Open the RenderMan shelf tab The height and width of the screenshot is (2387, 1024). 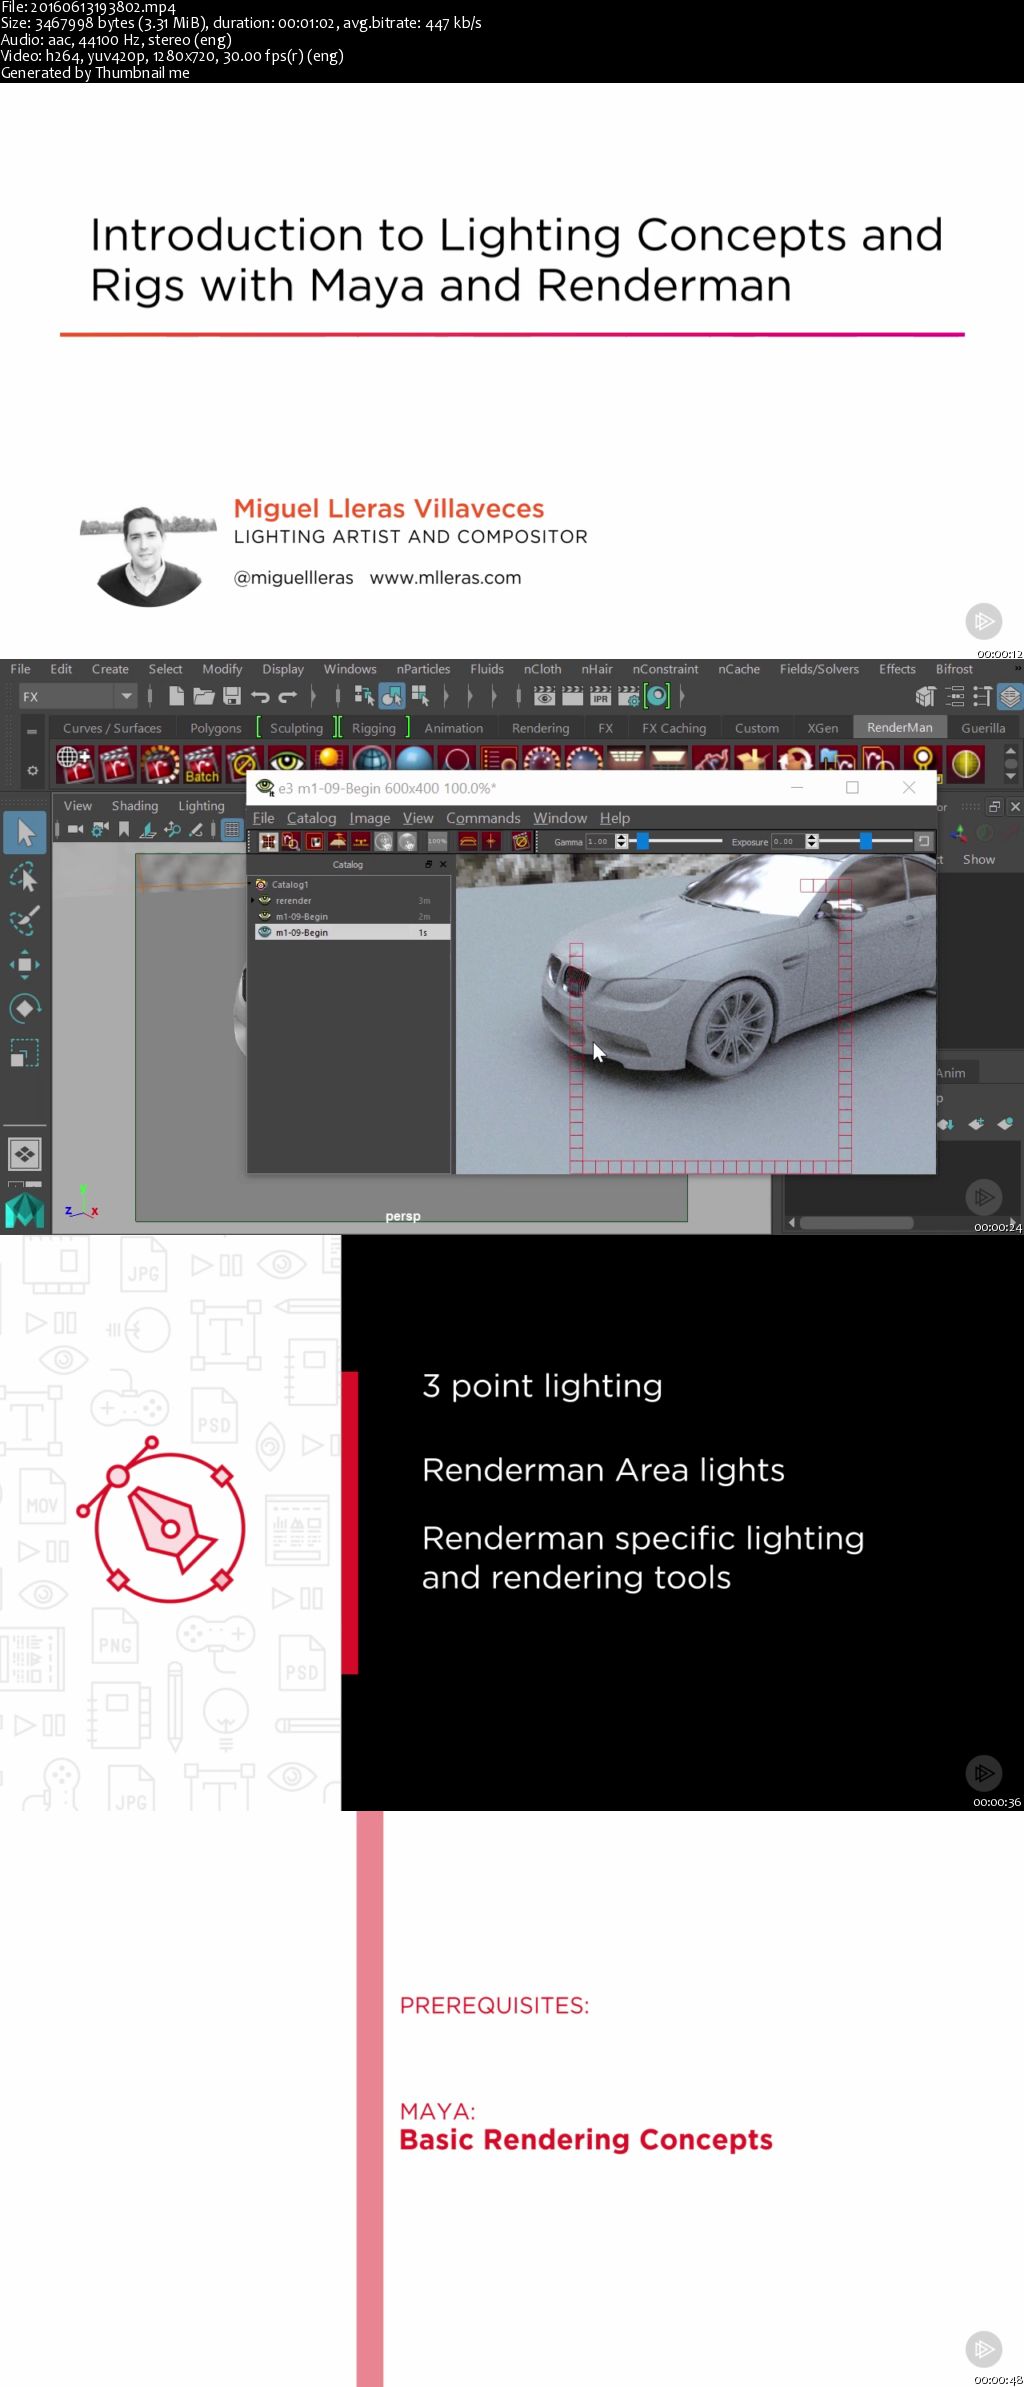(899, 728)
